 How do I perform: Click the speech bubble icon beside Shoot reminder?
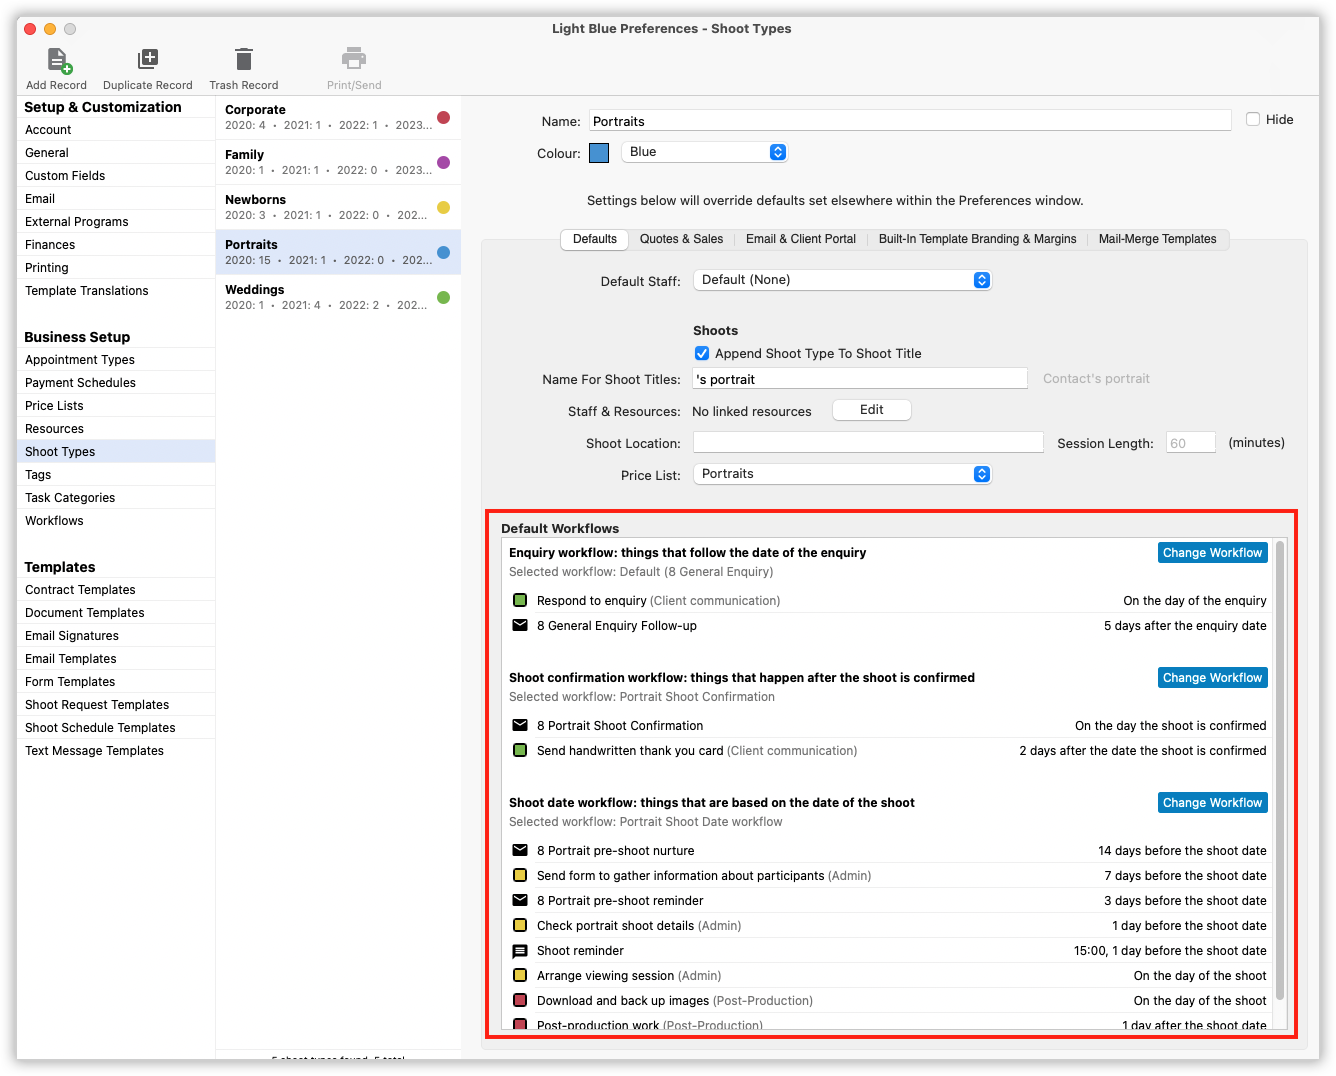[520, 950]
